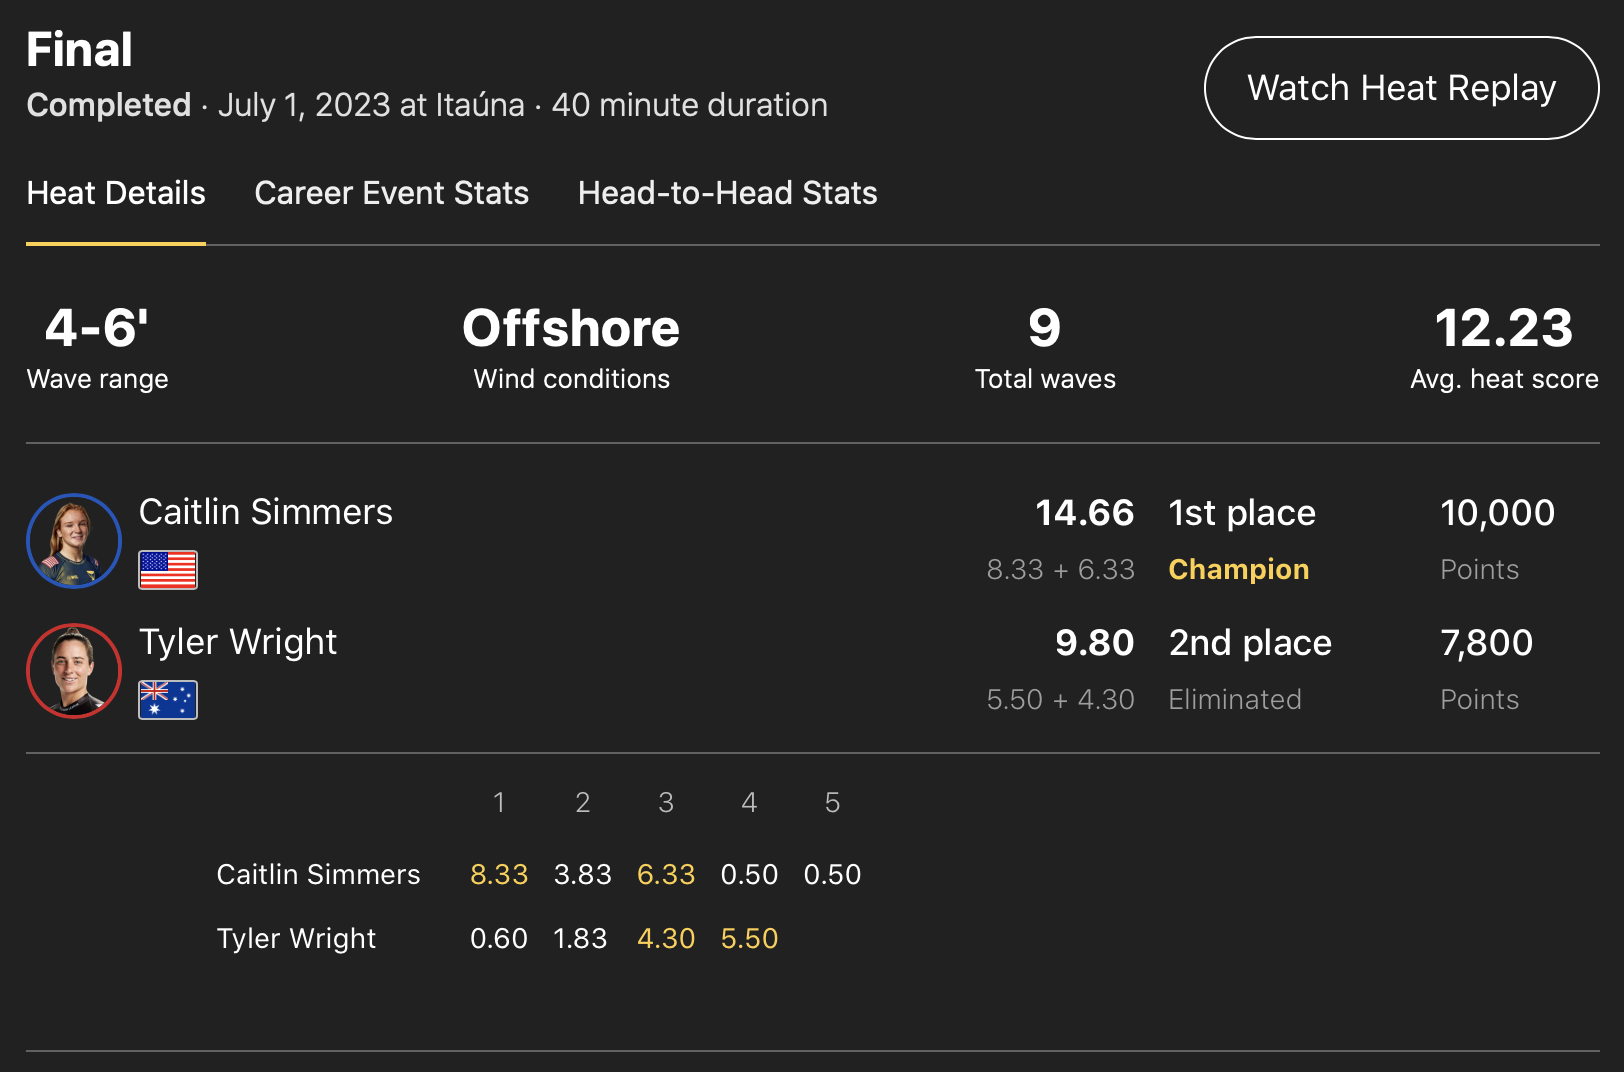The height and width of the screenshot is (1072, 1624).
Task: Click Wright's 5.50 fourth wave score
Action: pos(749,939)
